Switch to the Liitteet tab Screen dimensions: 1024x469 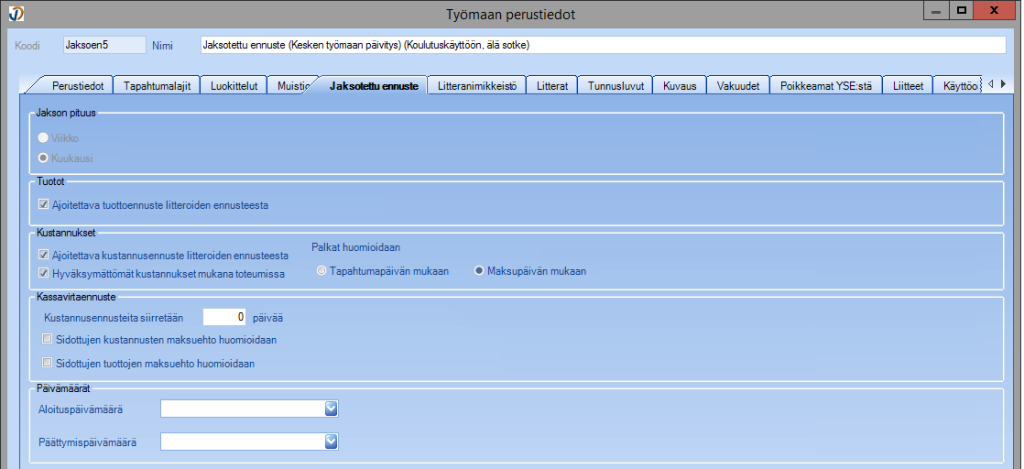click(x=908, y=86)
